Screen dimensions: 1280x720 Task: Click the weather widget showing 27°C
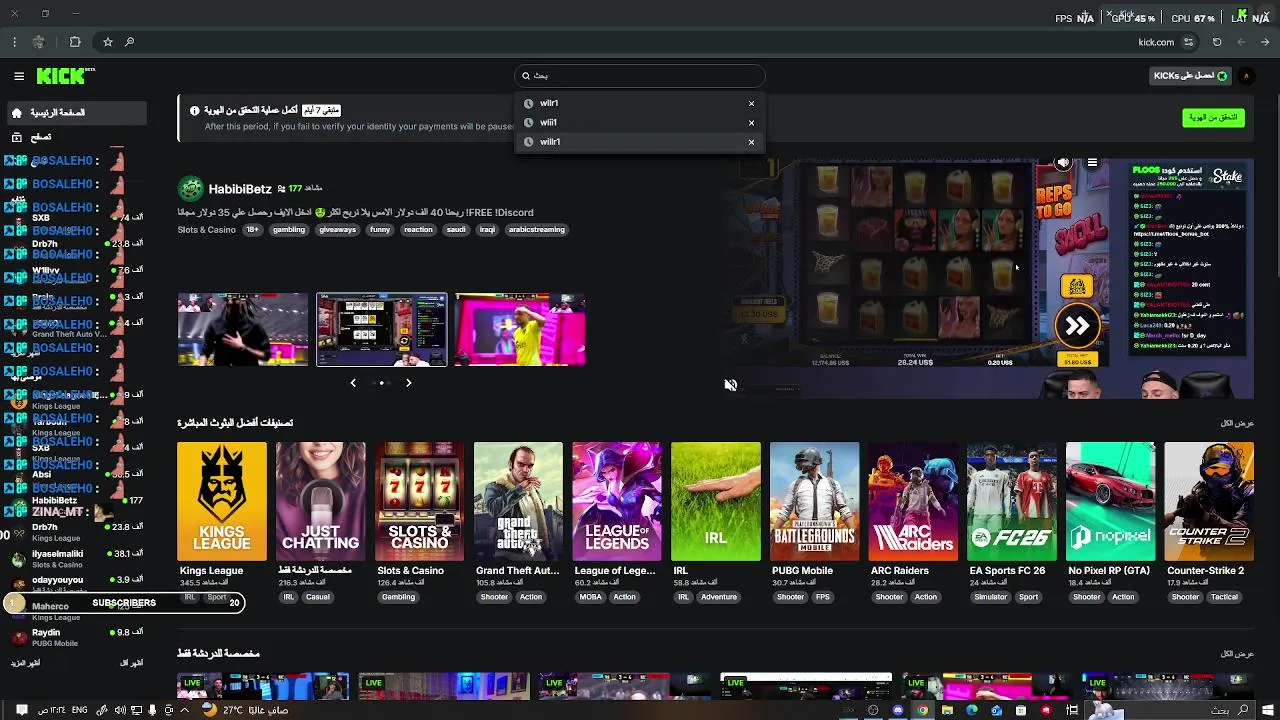[x=247, y=710]
